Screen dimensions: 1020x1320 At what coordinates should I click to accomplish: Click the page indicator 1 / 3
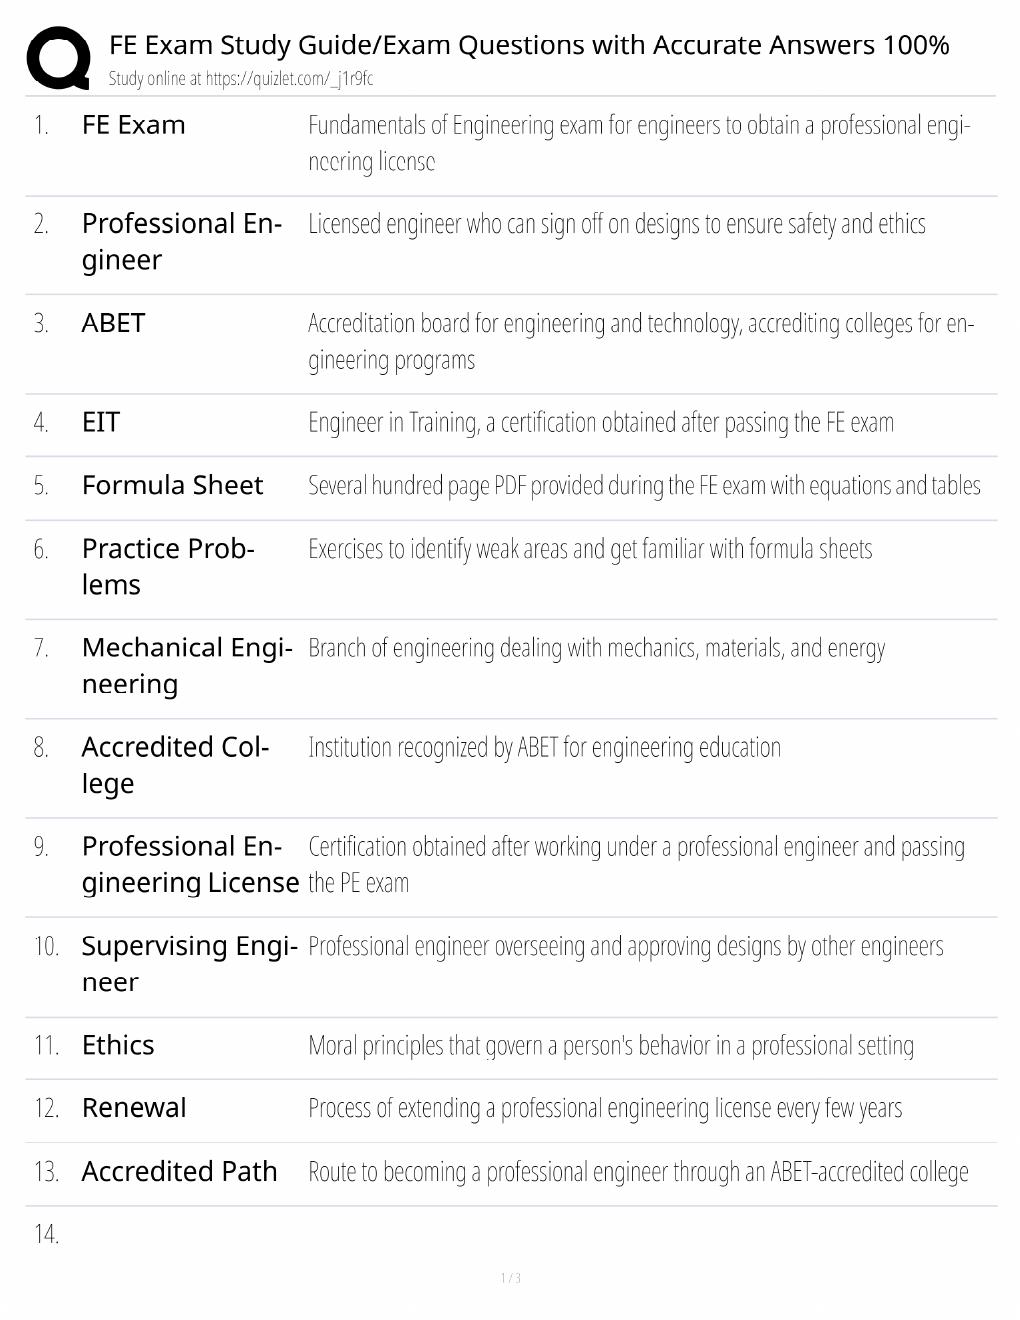click(510, 1278)
